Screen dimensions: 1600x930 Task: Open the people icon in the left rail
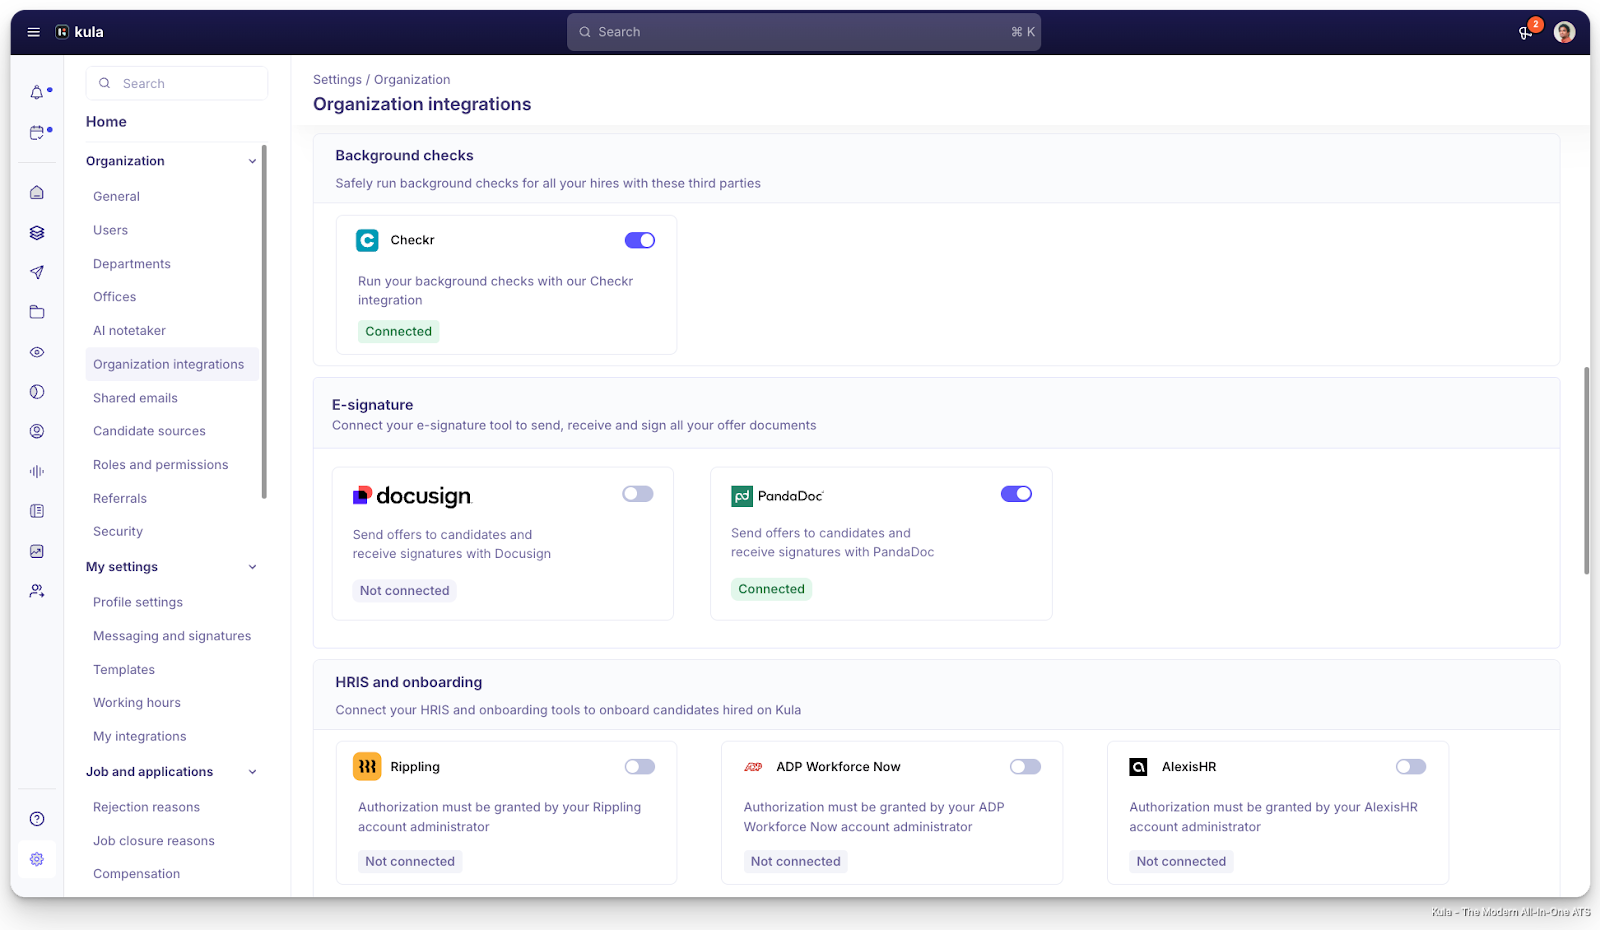coord(37,591)
